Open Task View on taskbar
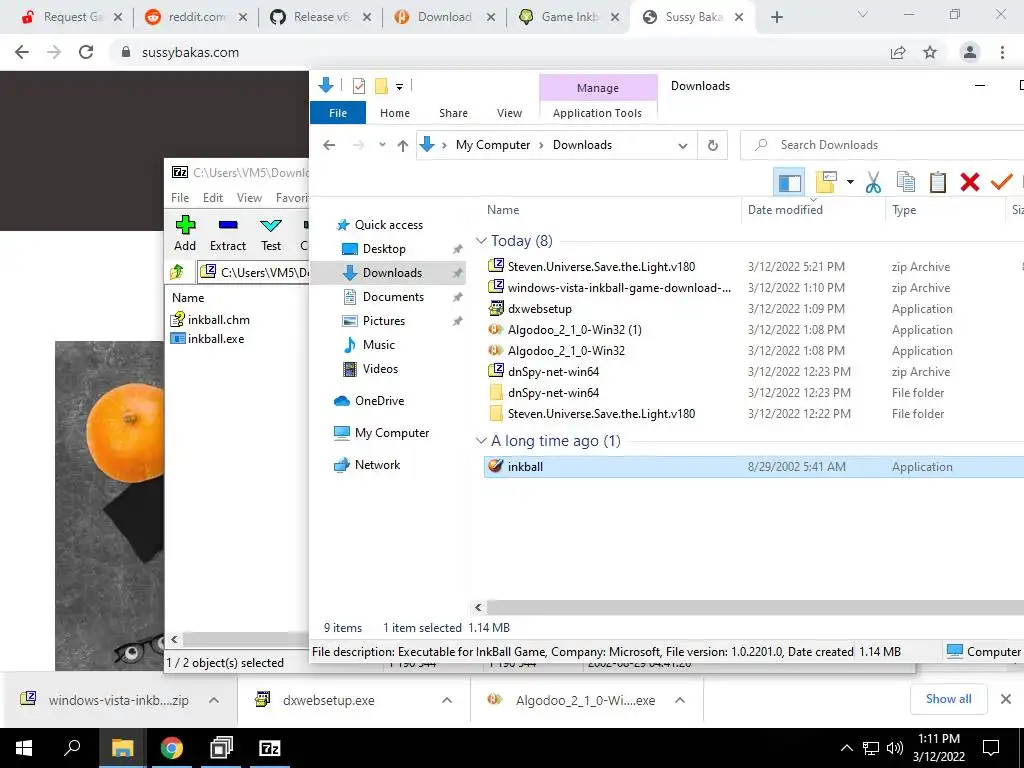Screen dimensions: 1024x768 tap(221, 748)
